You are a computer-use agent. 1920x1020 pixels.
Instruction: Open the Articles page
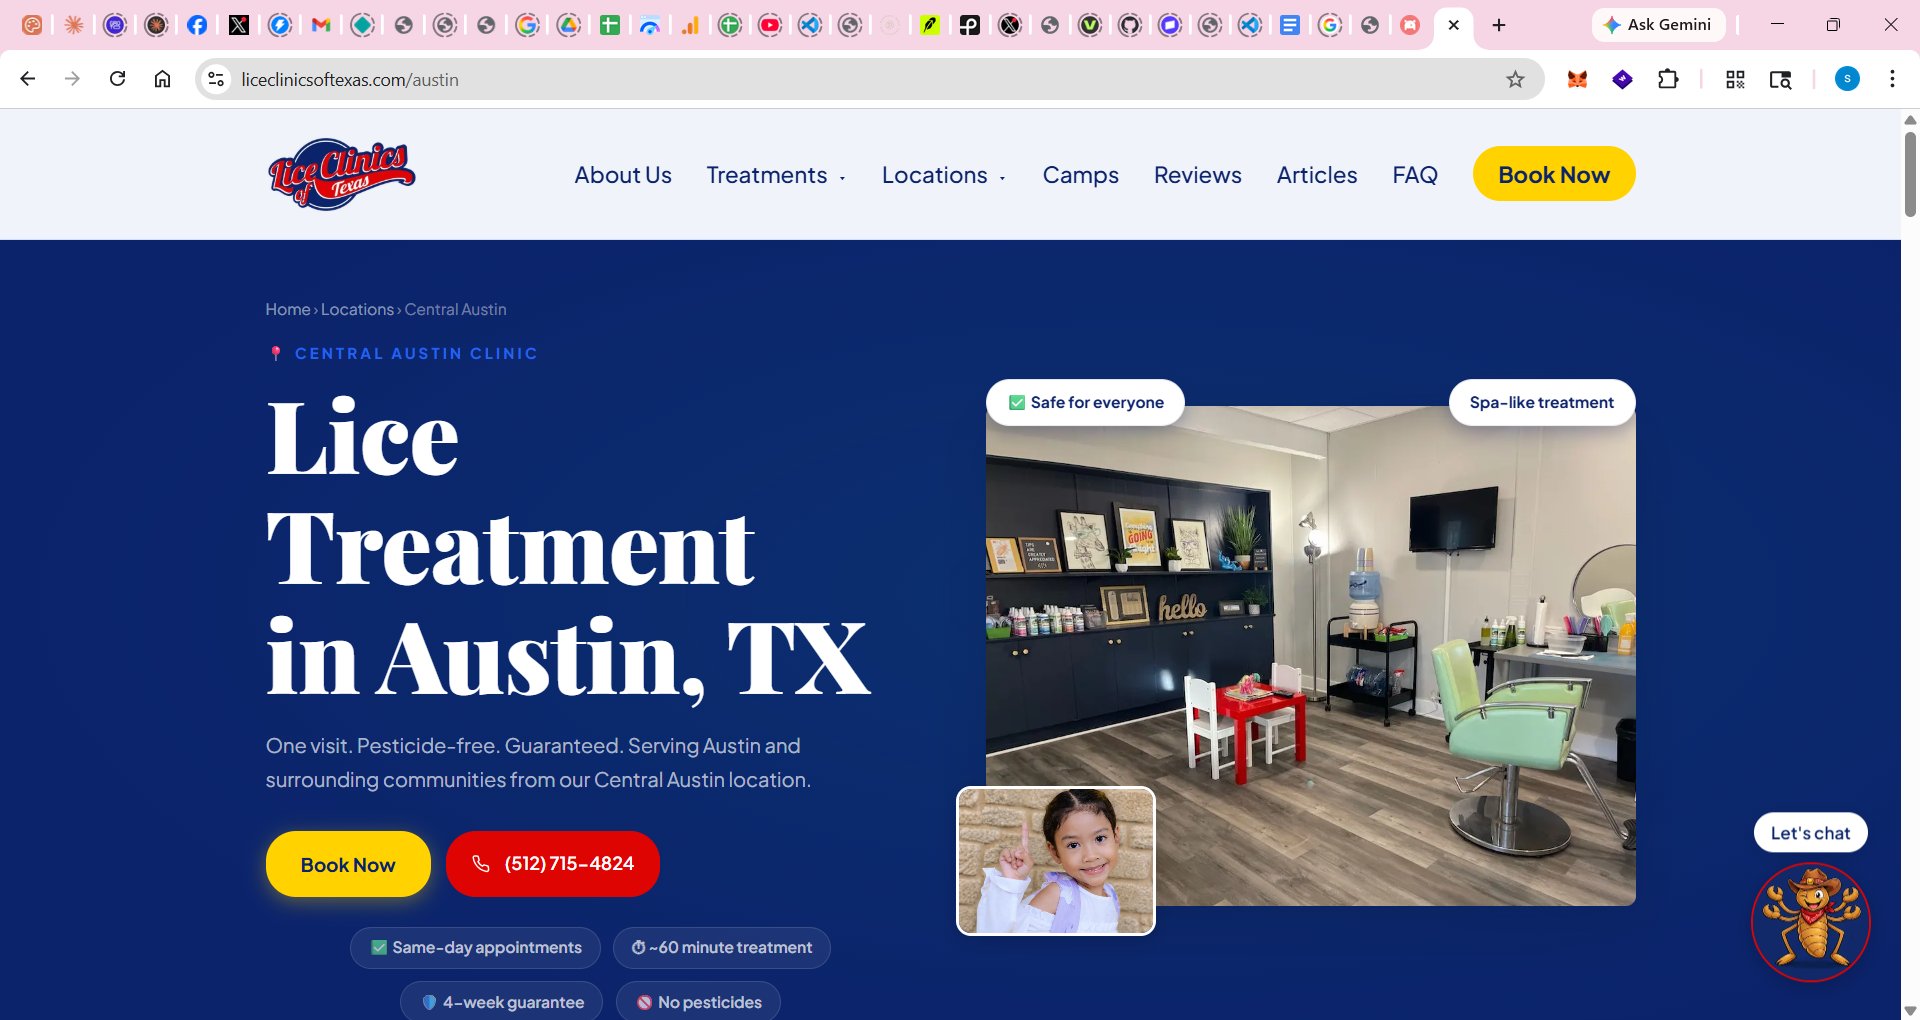(x=1316, y=175)
